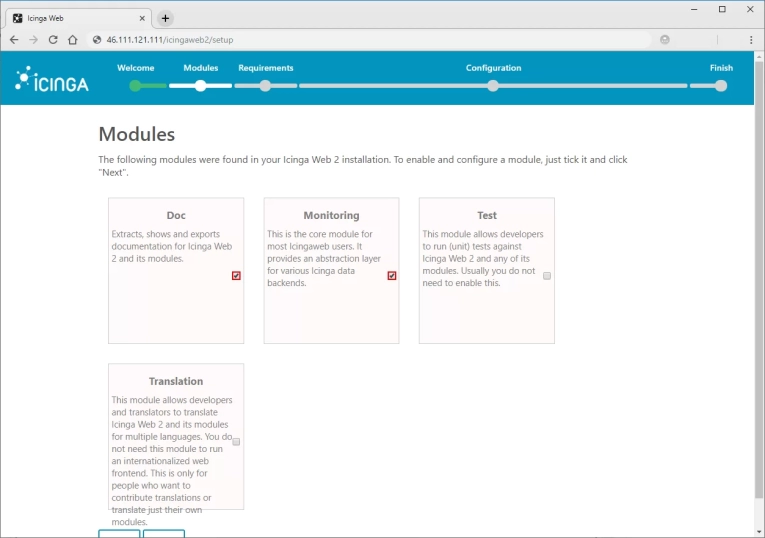Click the scrollbar down arrow
The width and height of the screenshot is (765, 538).
tap(759, 532)
